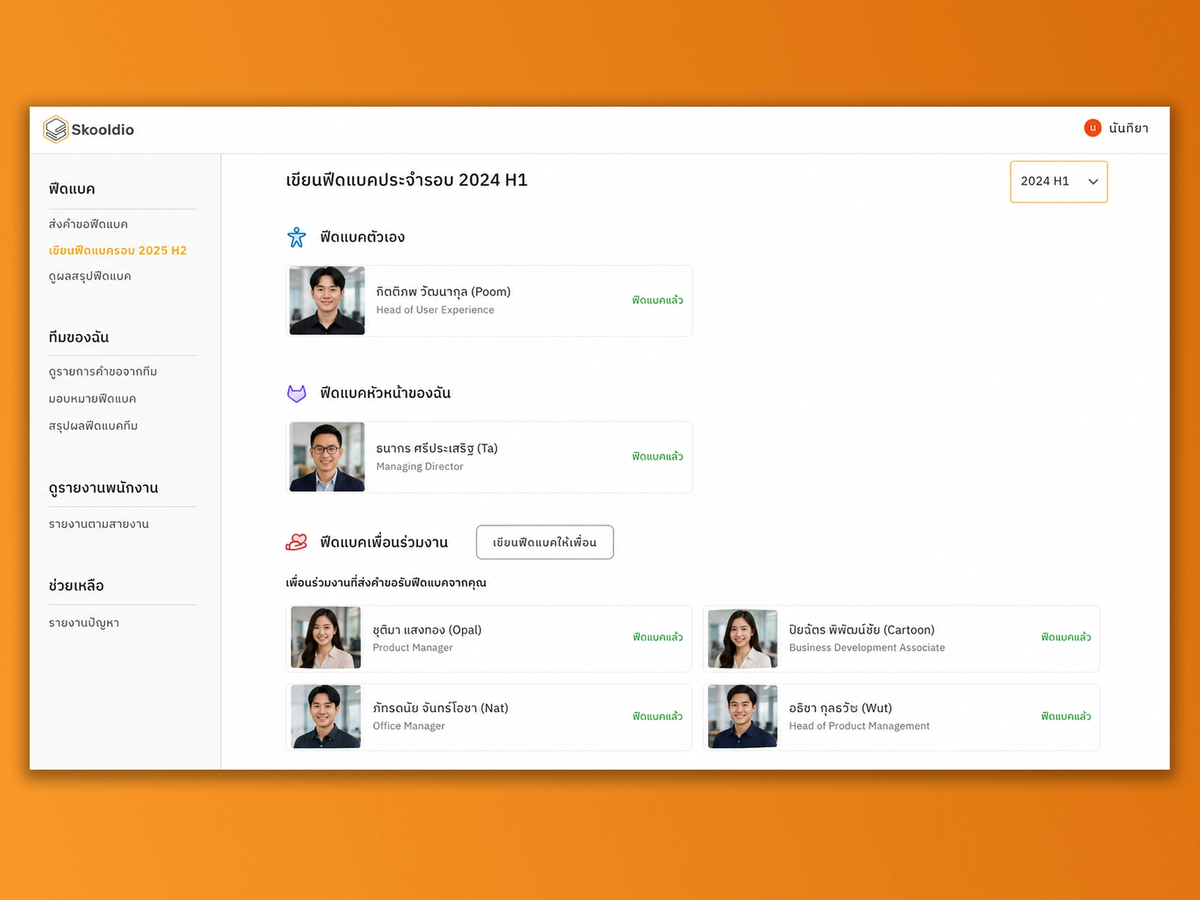
Task: Click the Skooldio logo icon
Action: [56, 129]
